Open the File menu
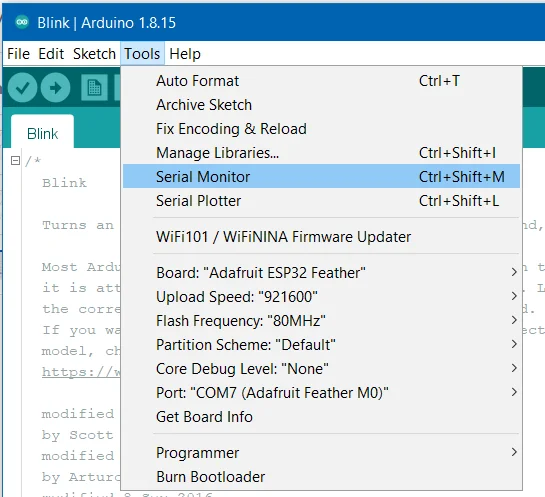This screenshot has width=545, height=497. 18,54
